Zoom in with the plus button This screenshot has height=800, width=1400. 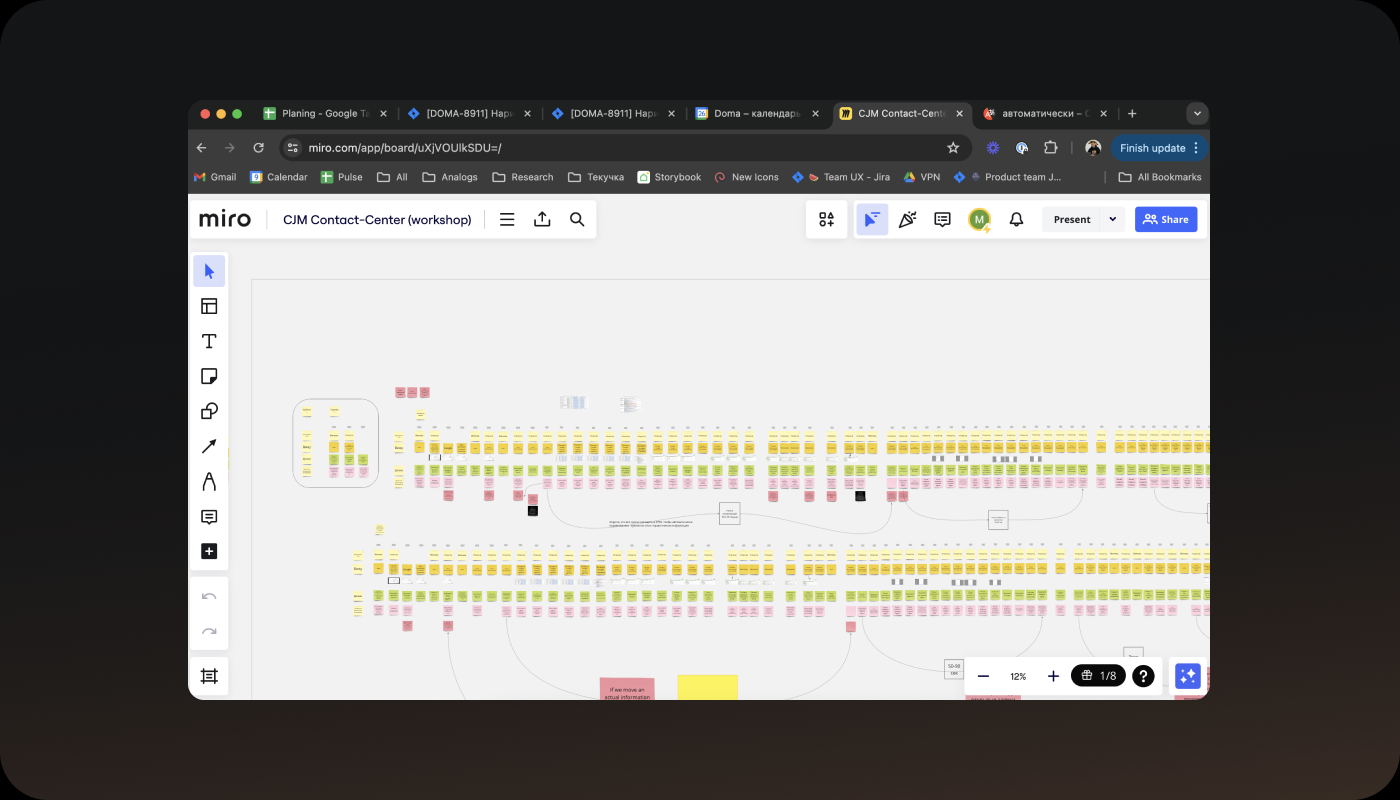click(1053, 677)
